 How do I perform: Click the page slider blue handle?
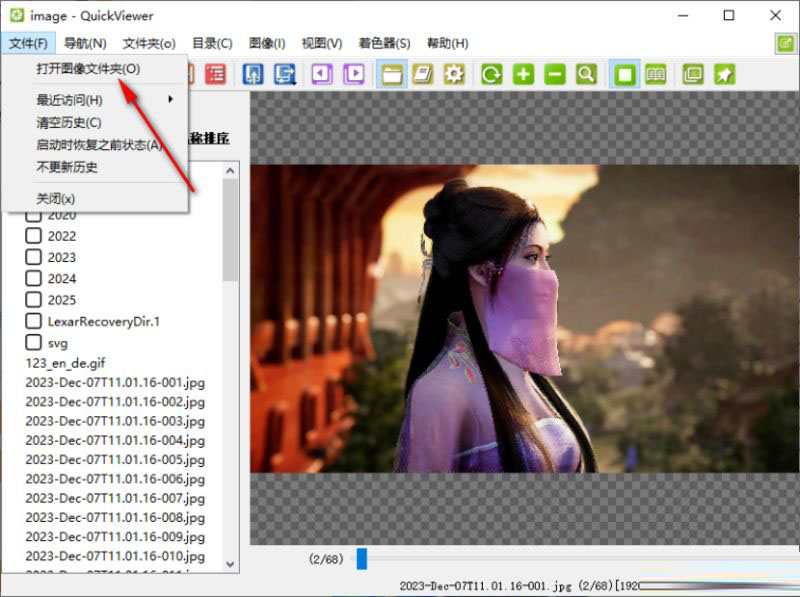(x=362, y=559)
